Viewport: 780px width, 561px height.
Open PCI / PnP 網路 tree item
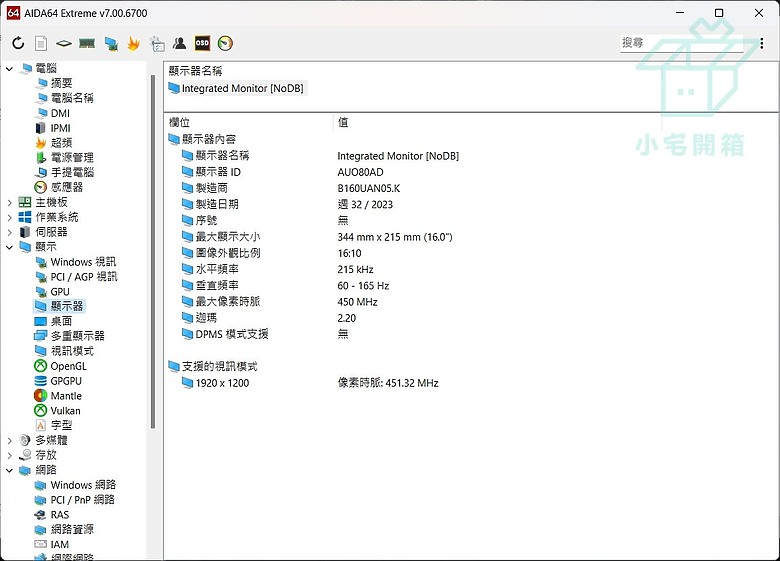[x=75, y=500]
